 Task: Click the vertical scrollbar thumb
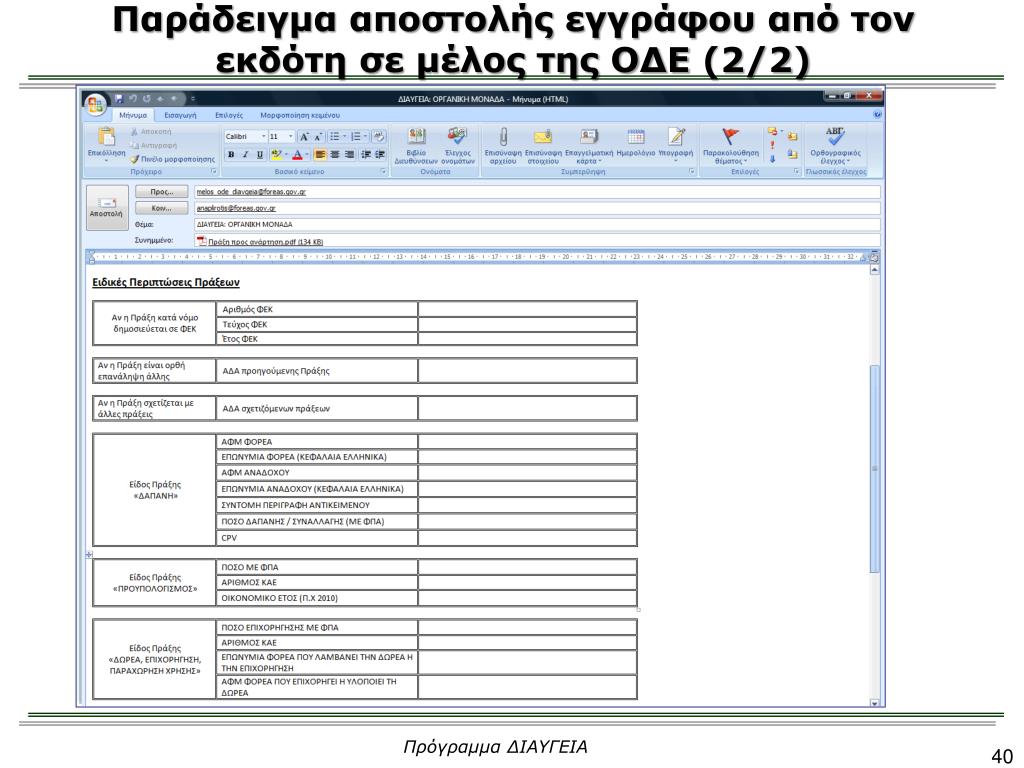tap(874, 469)
